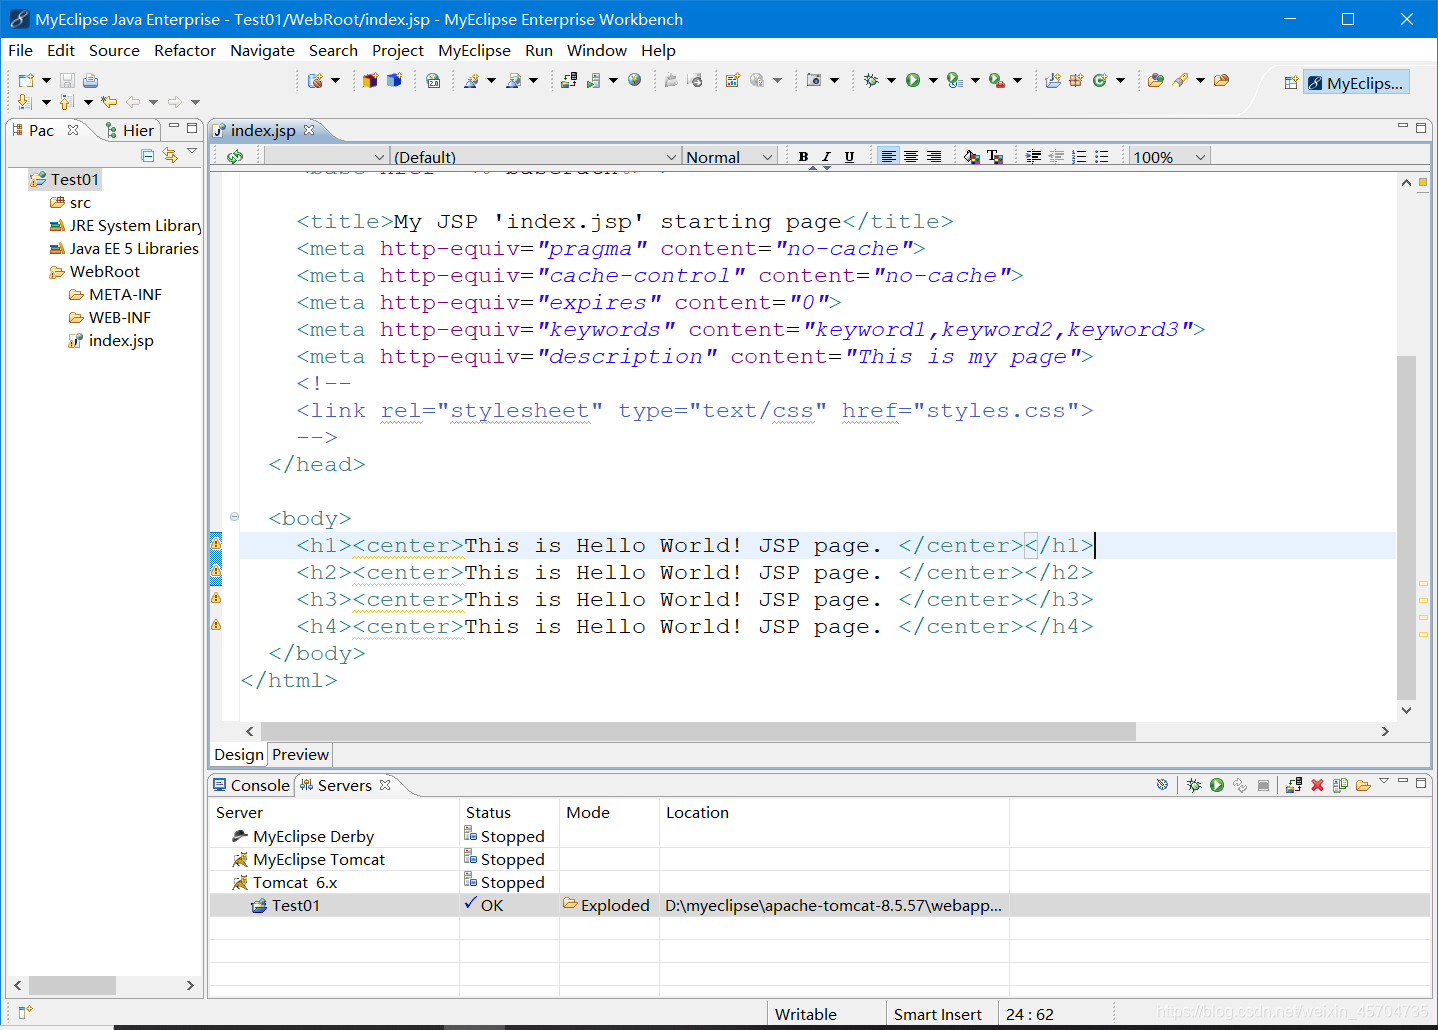Toggle align right
This screenshot has height=1030, width=1438.
934,156
